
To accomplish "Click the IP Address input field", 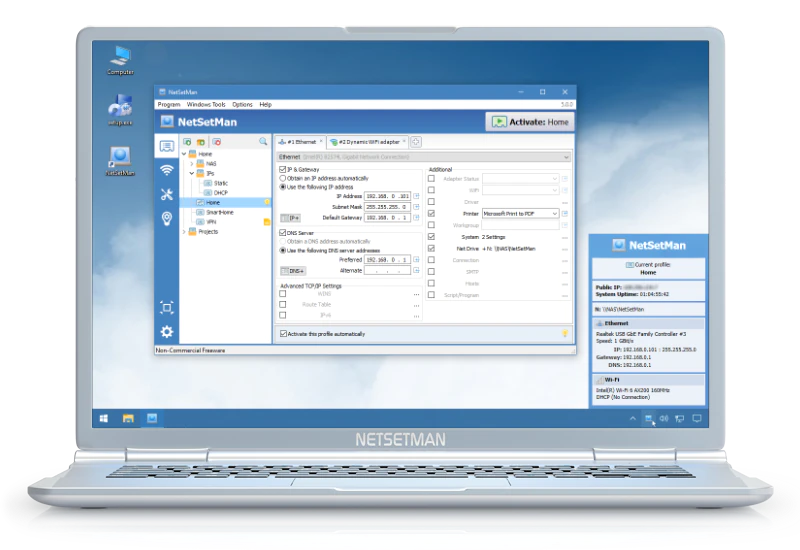I will click(x=387, y=196).
